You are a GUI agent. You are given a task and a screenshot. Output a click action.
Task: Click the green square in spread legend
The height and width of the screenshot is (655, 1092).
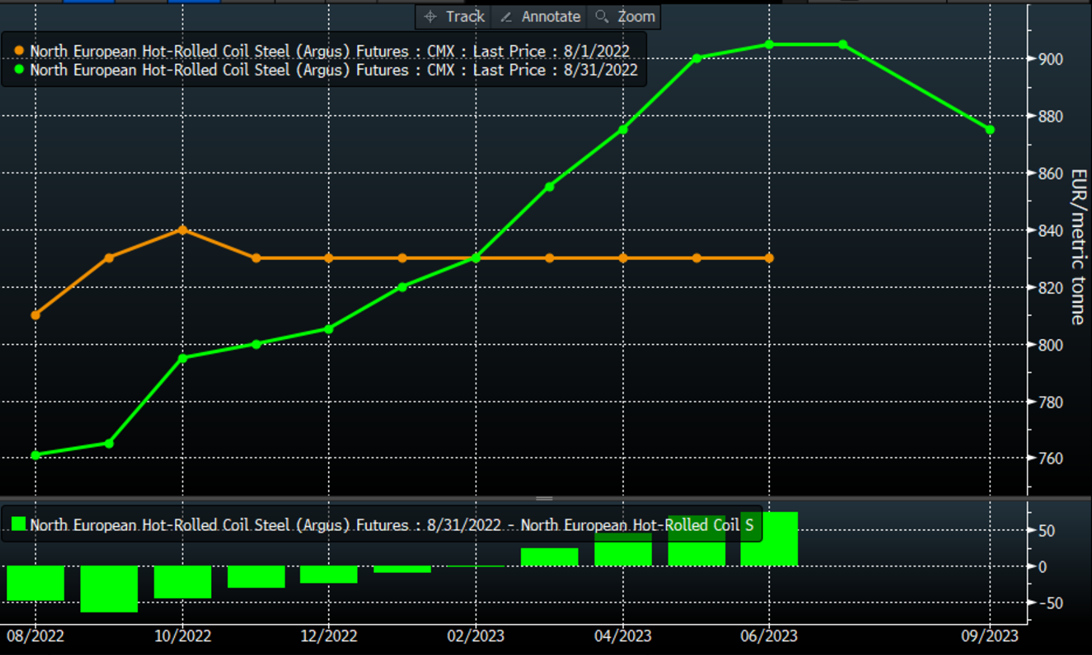coord(18,524)
